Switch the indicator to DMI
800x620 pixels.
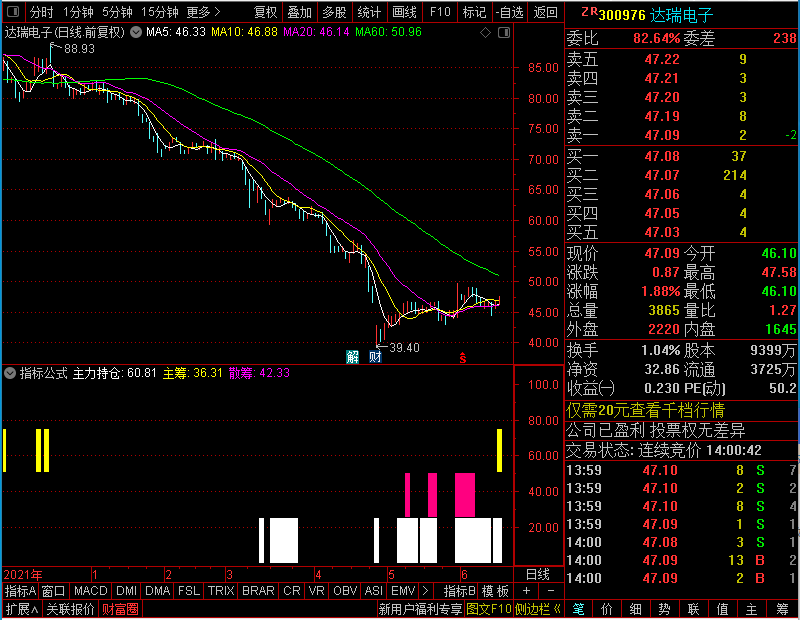[126, 591]
